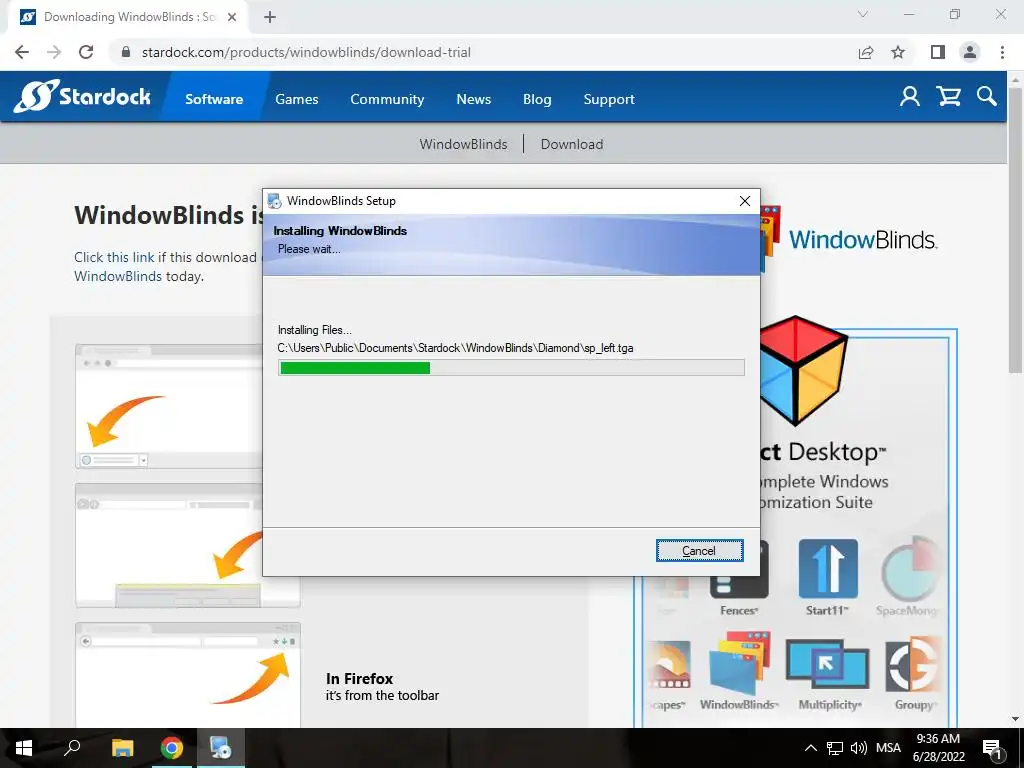Go back with browser back arrow
This screenshot has width=1024, height=768.
click(22, 52)
